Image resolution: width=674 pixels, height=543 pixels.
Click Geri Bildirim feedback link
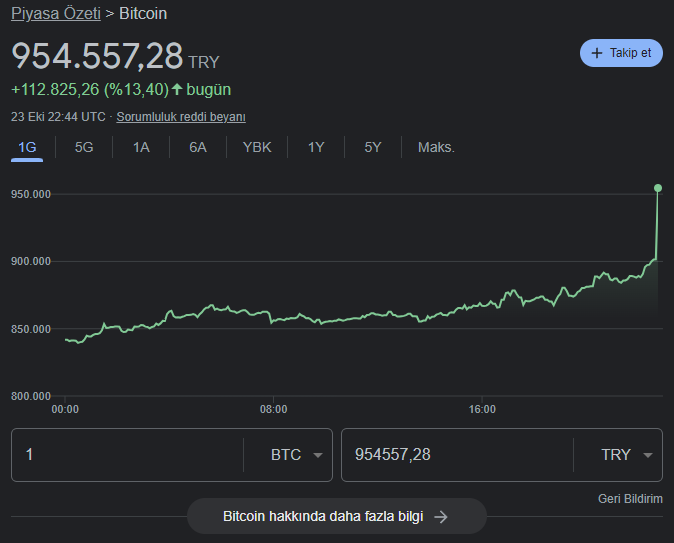pos(630,499)
